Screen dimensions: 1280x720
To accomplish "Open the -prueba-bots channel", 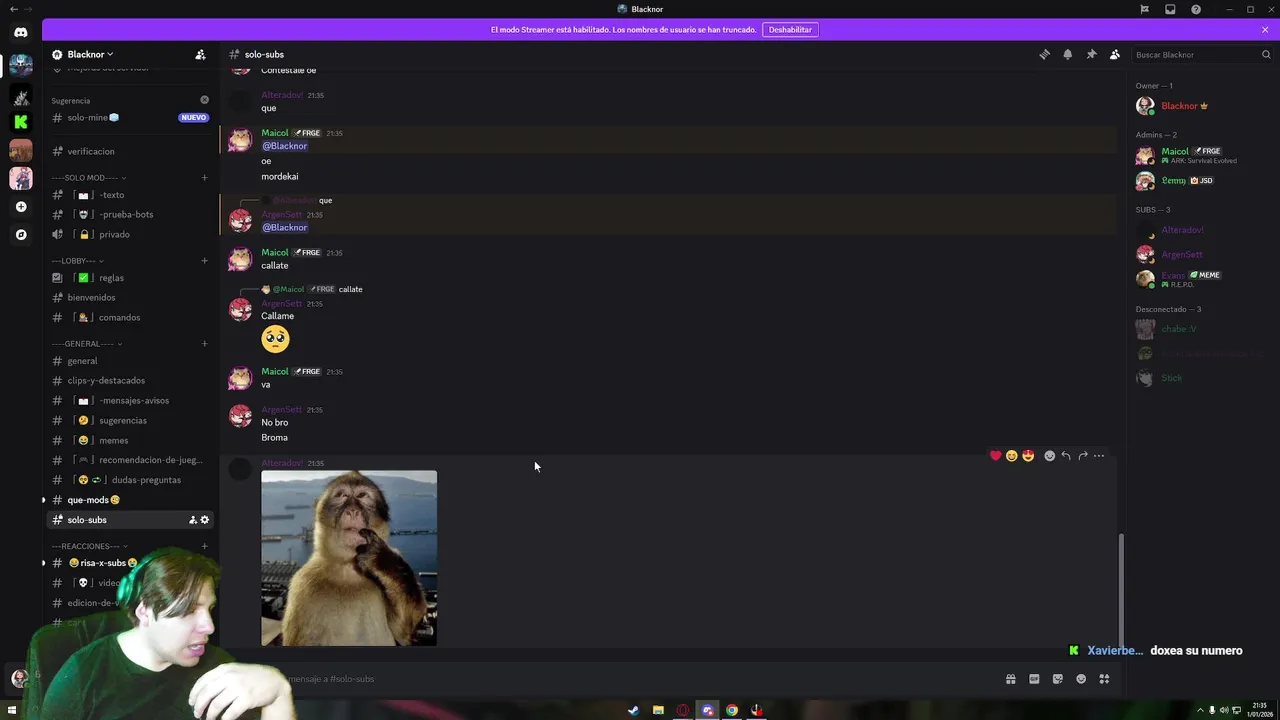I will click(x=130, y=214).
